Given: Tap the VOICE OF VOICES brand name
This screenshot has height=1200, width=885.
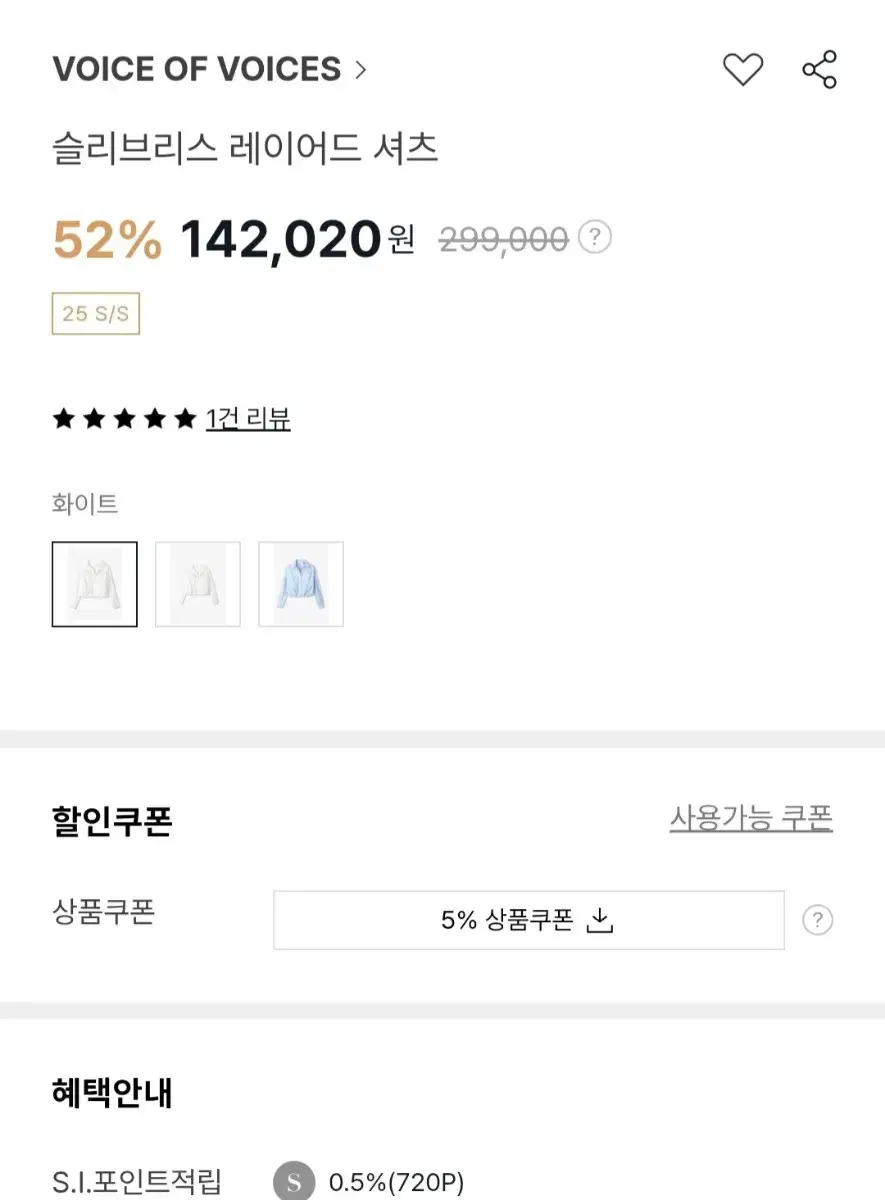Looking at the screenshot, I should click(197, 70).
